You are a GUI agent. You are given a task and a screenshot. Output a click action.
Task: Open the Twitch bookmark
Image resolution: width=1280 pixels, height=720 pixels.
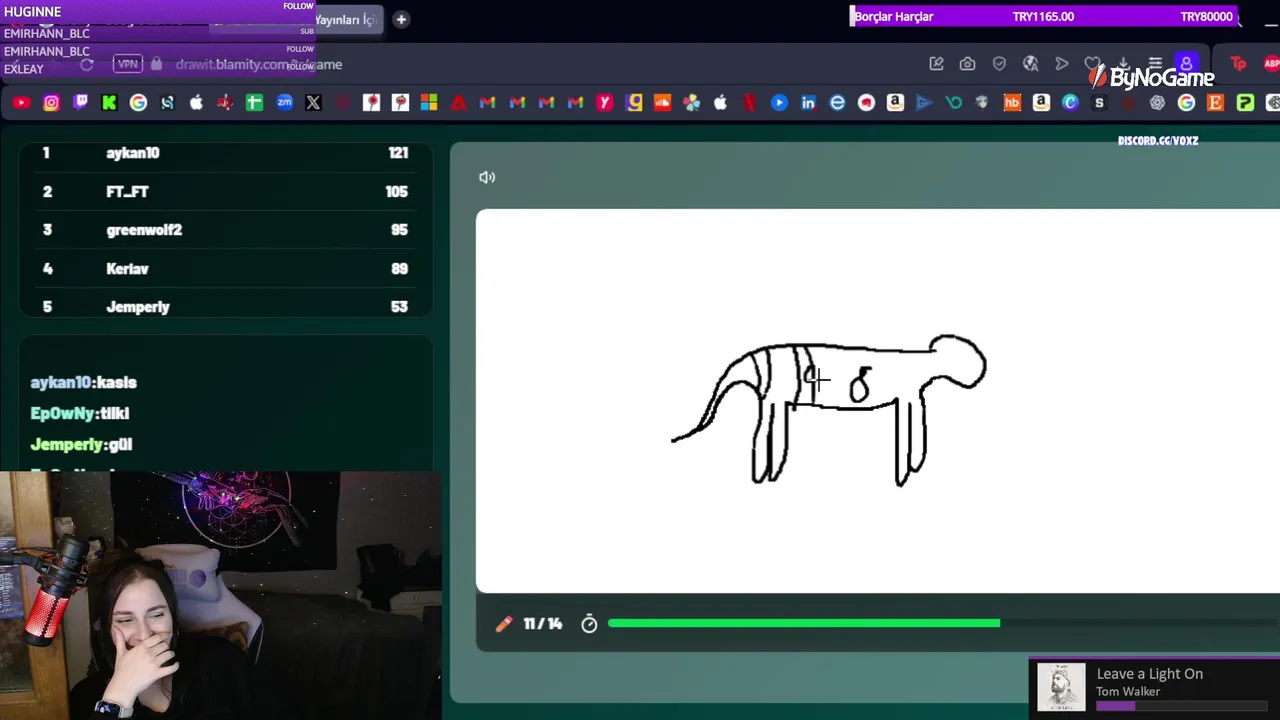point(80,102)
